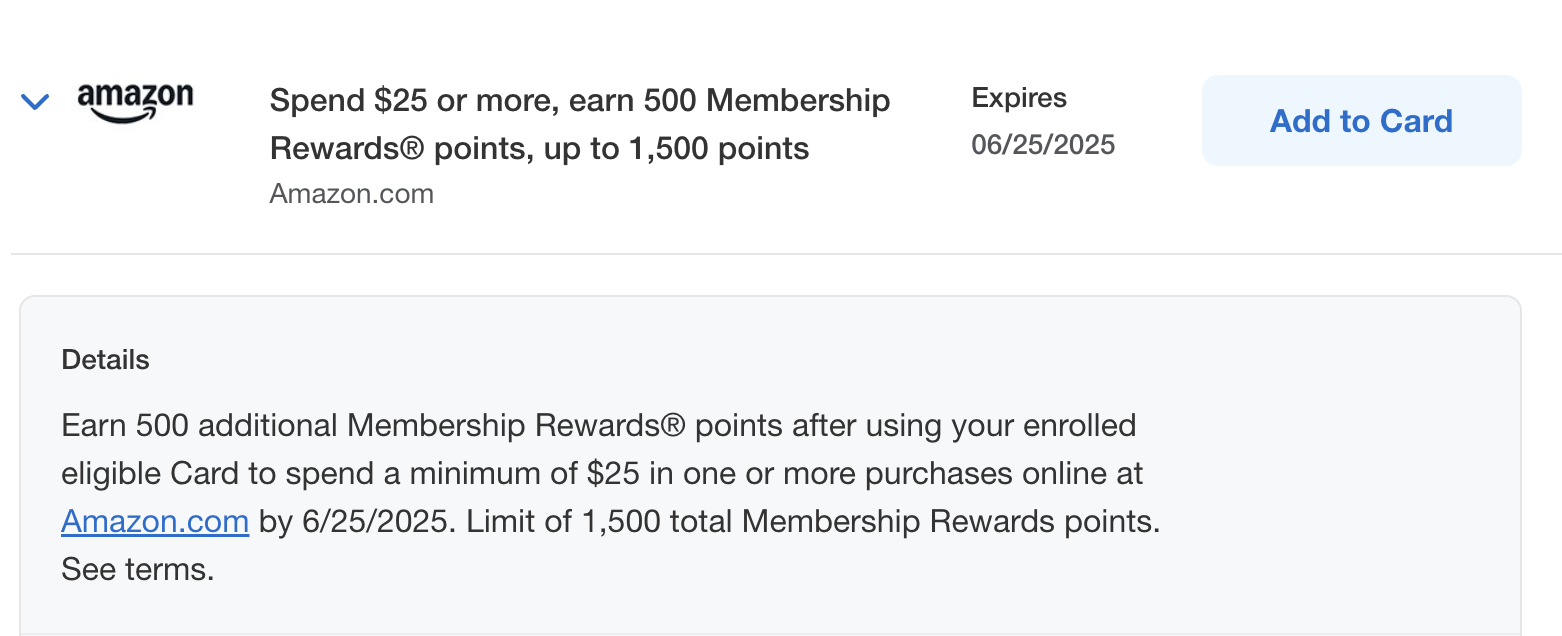Click the Limit of 1,500 total sentence
This screenshot has width=1562, height=636.
coord(810,522)
